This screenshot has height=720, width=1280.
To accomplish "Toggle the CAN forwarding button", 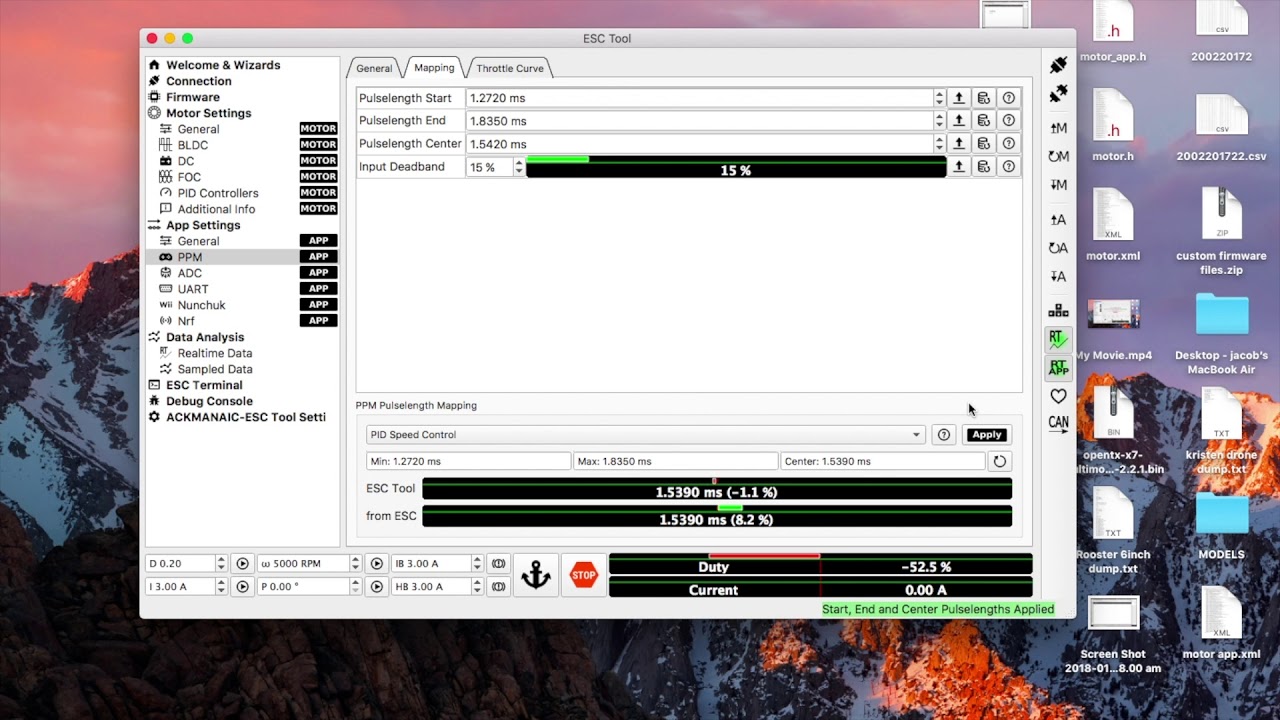I will click(1058, 423).
